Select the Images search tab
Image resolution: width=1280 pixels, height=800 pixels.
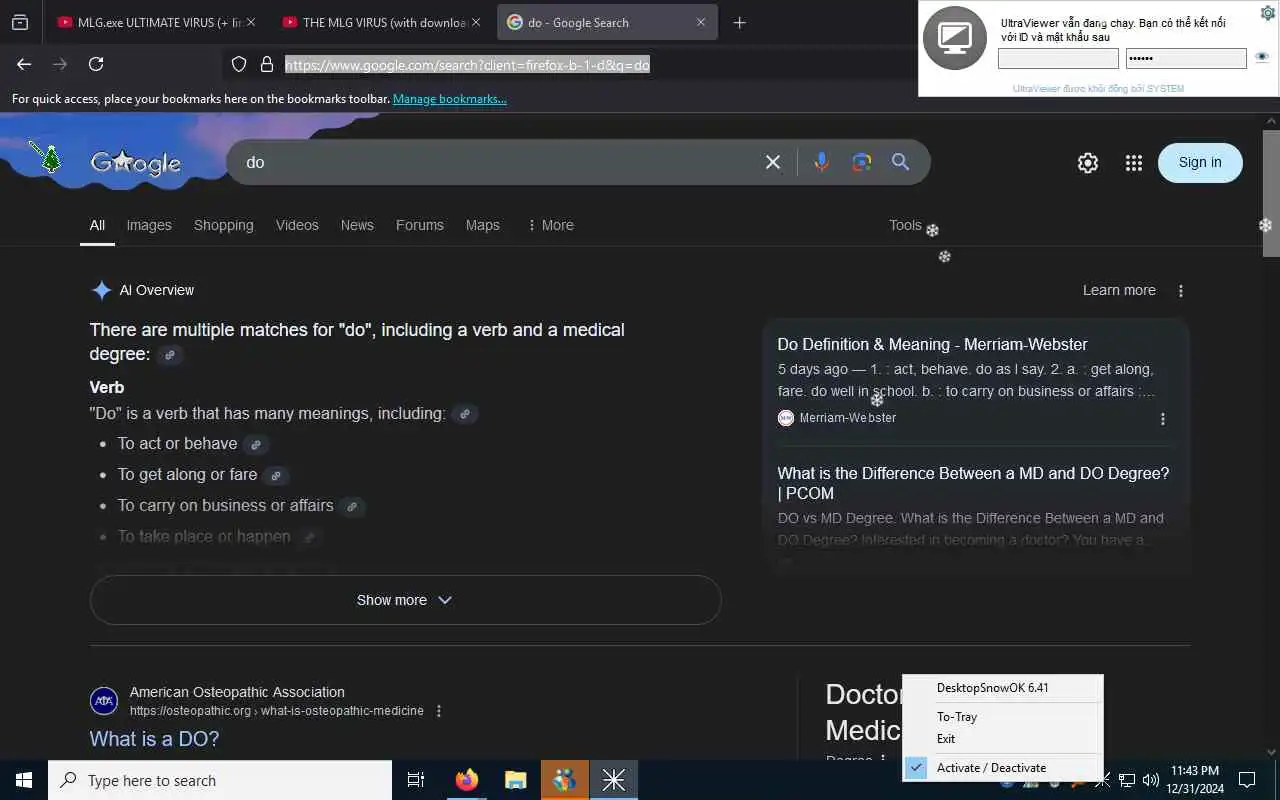click(149, 225)
